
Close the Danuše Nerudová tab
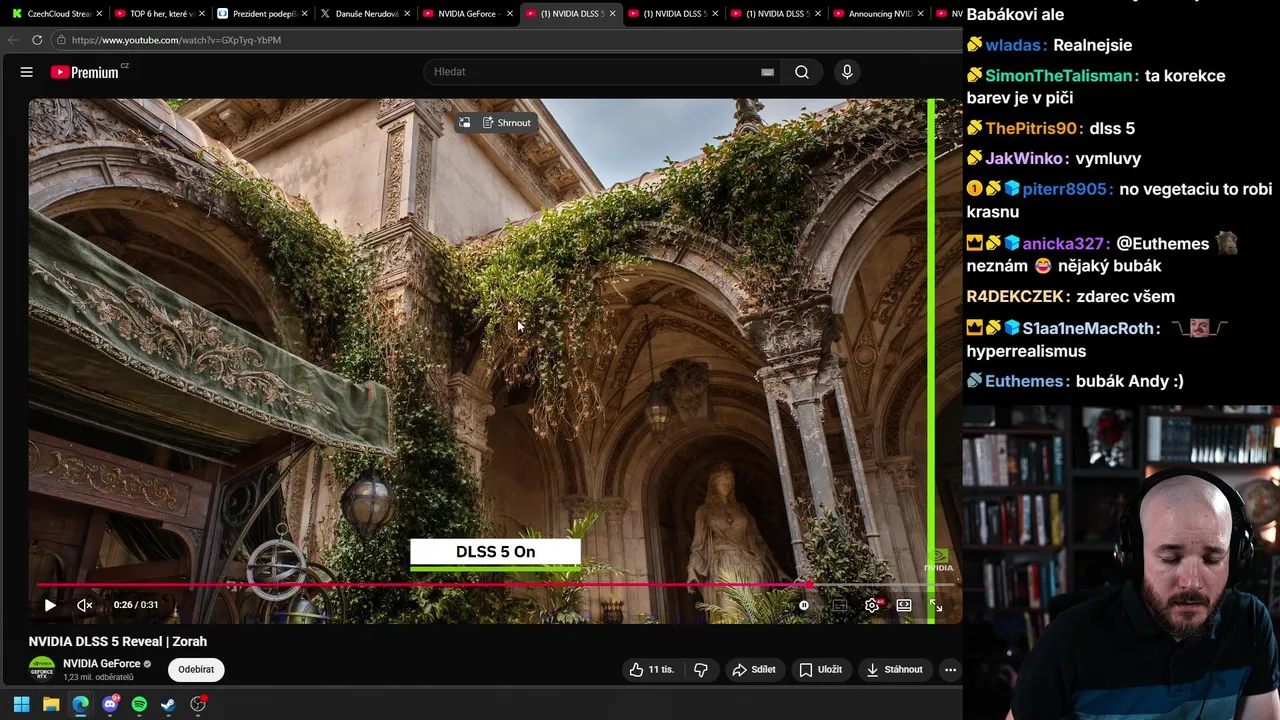pyautogui.click(x=407, y=14)
